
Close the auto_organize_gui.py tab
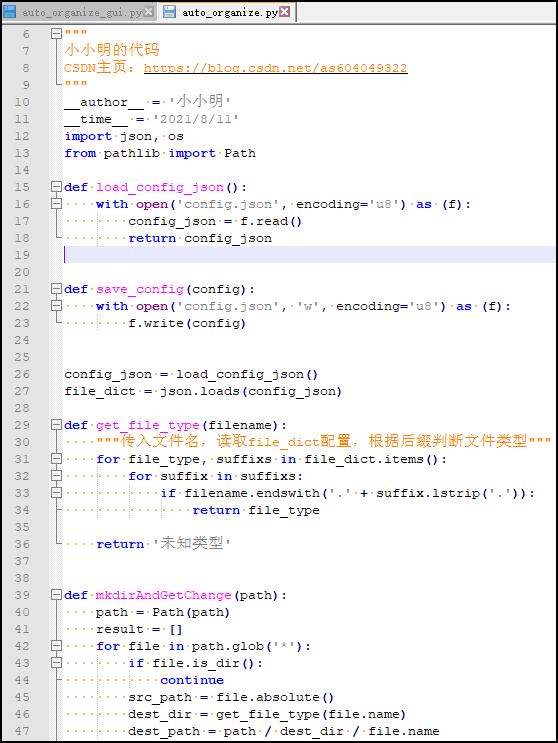pos(149,12)
